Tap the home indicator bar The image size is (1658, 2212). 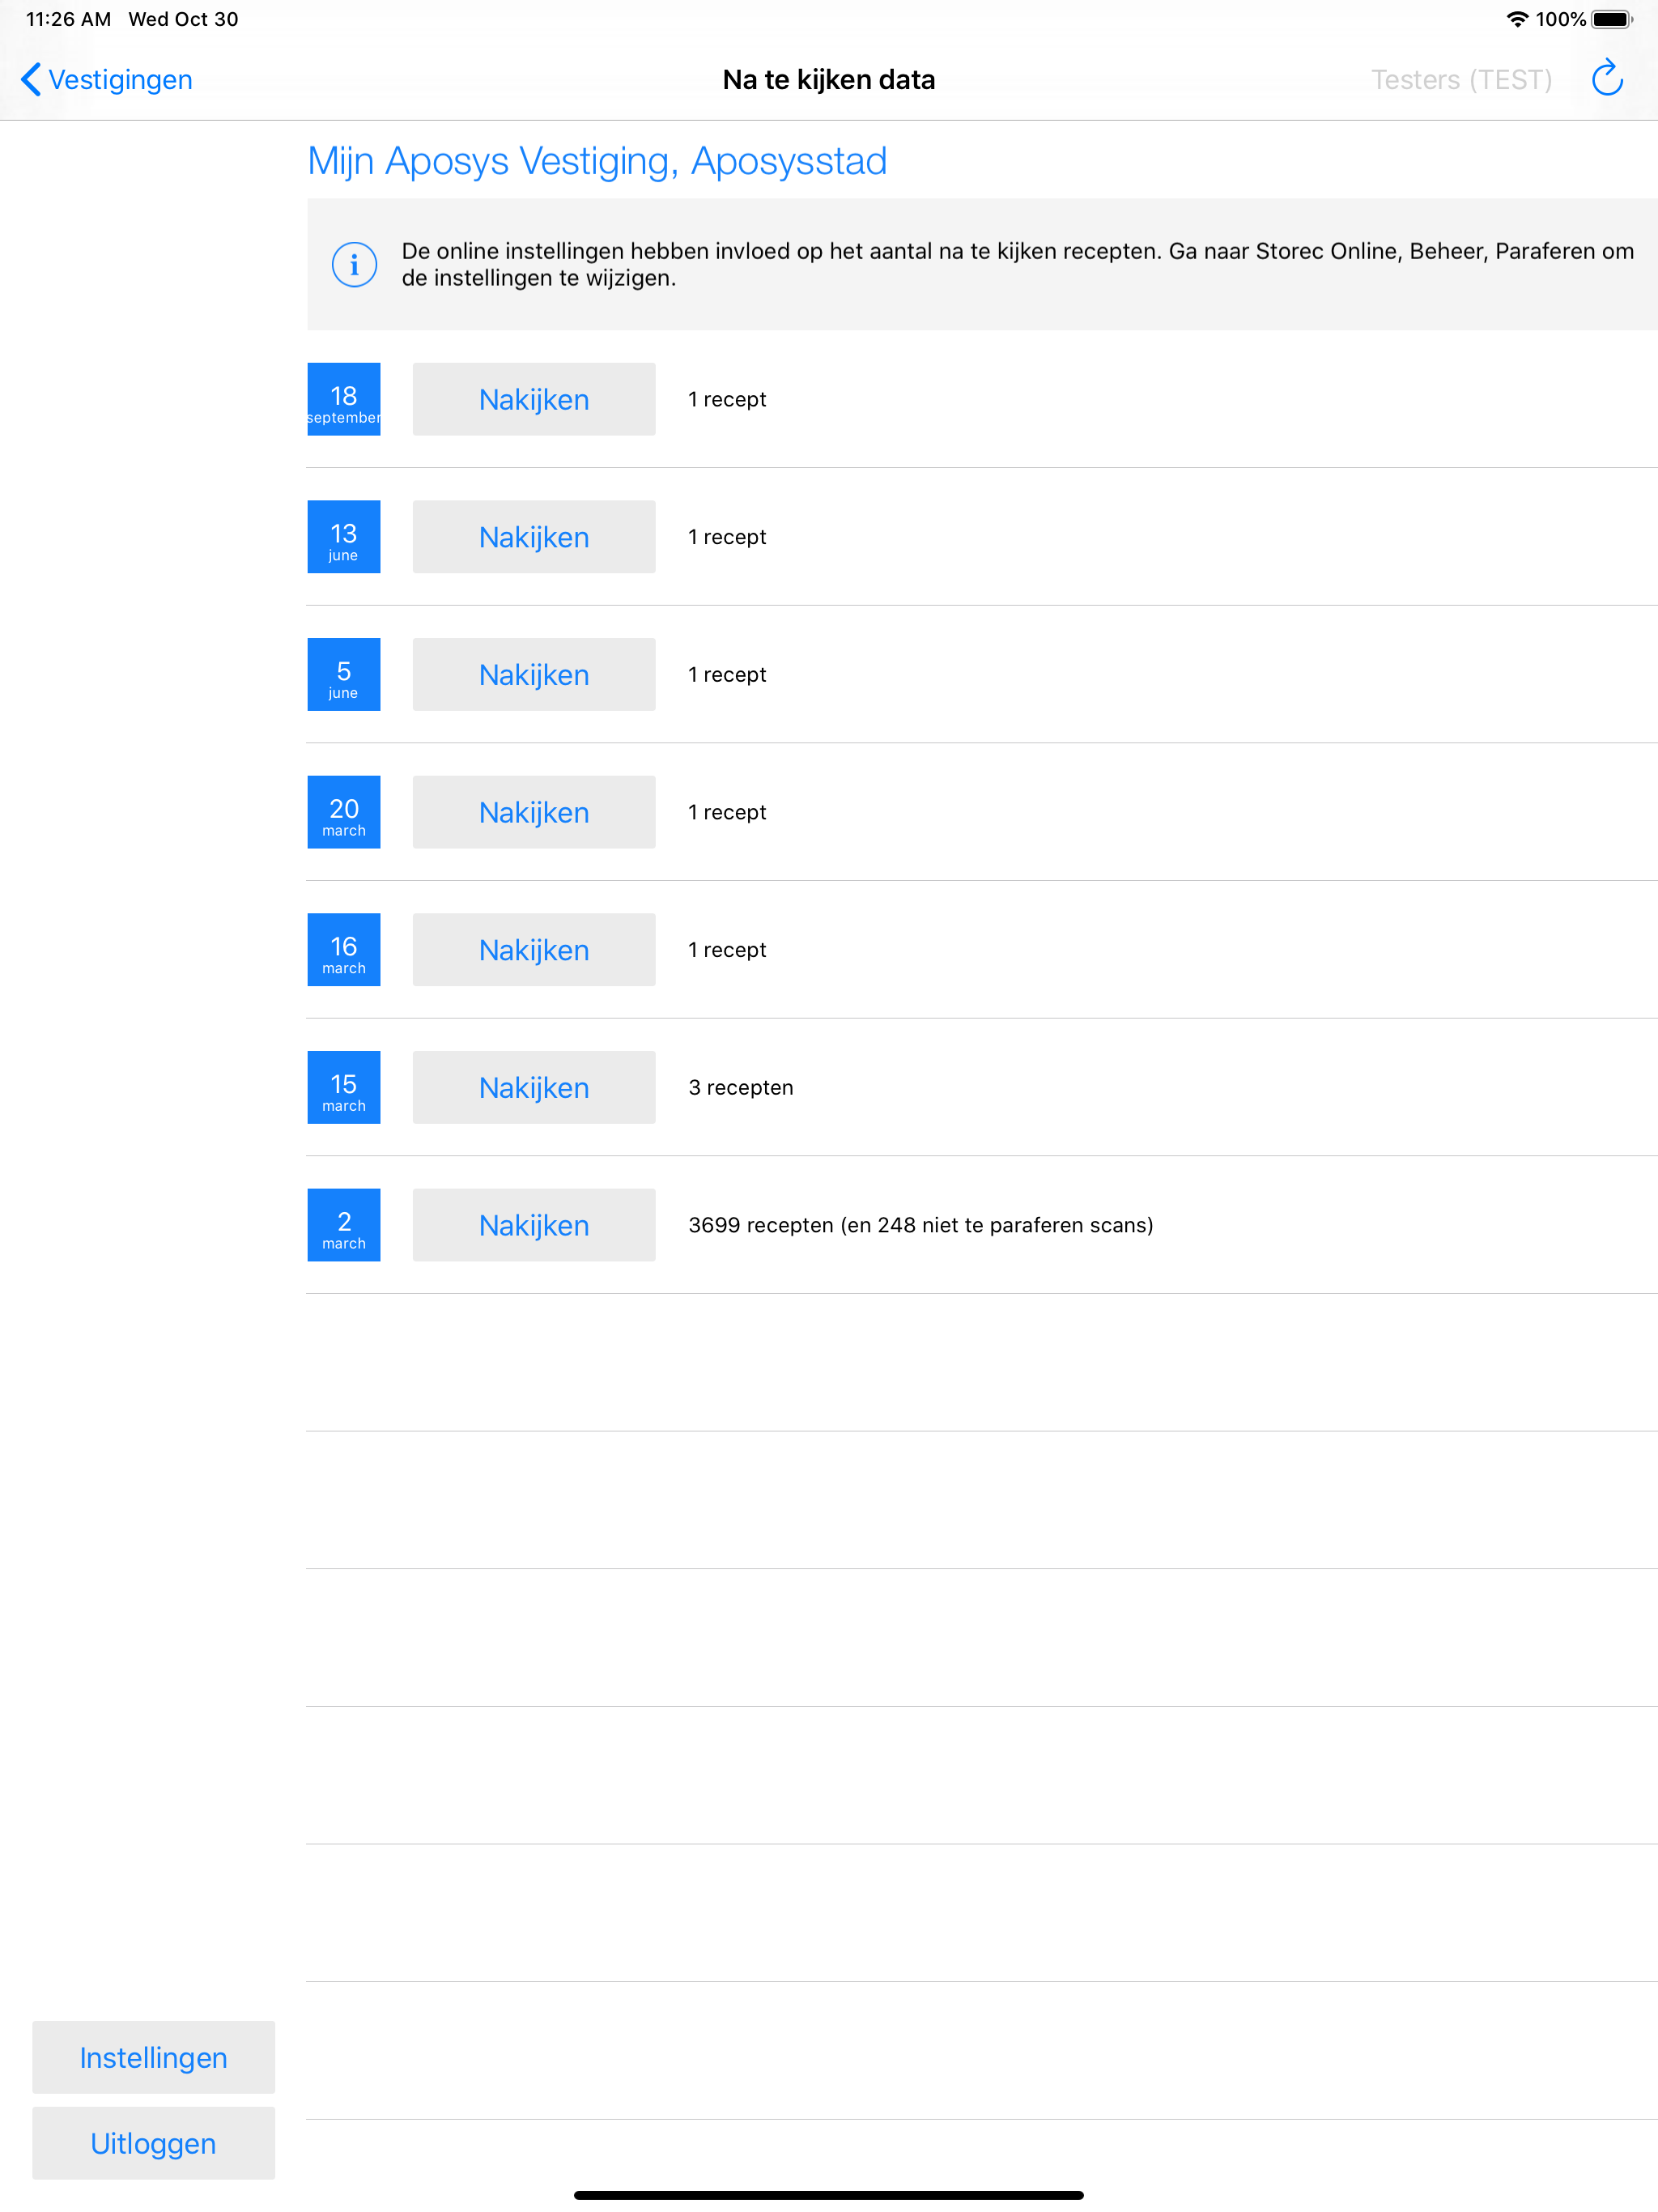(x=829, y=2195)
